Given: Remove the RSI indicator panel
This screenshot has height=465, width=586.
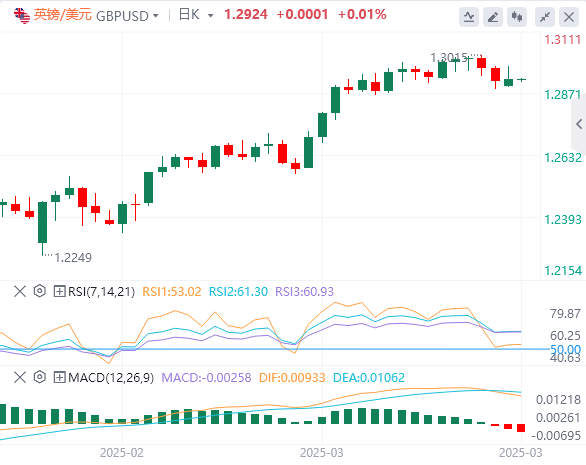Looking at the screenshot, I should [20, 291].
